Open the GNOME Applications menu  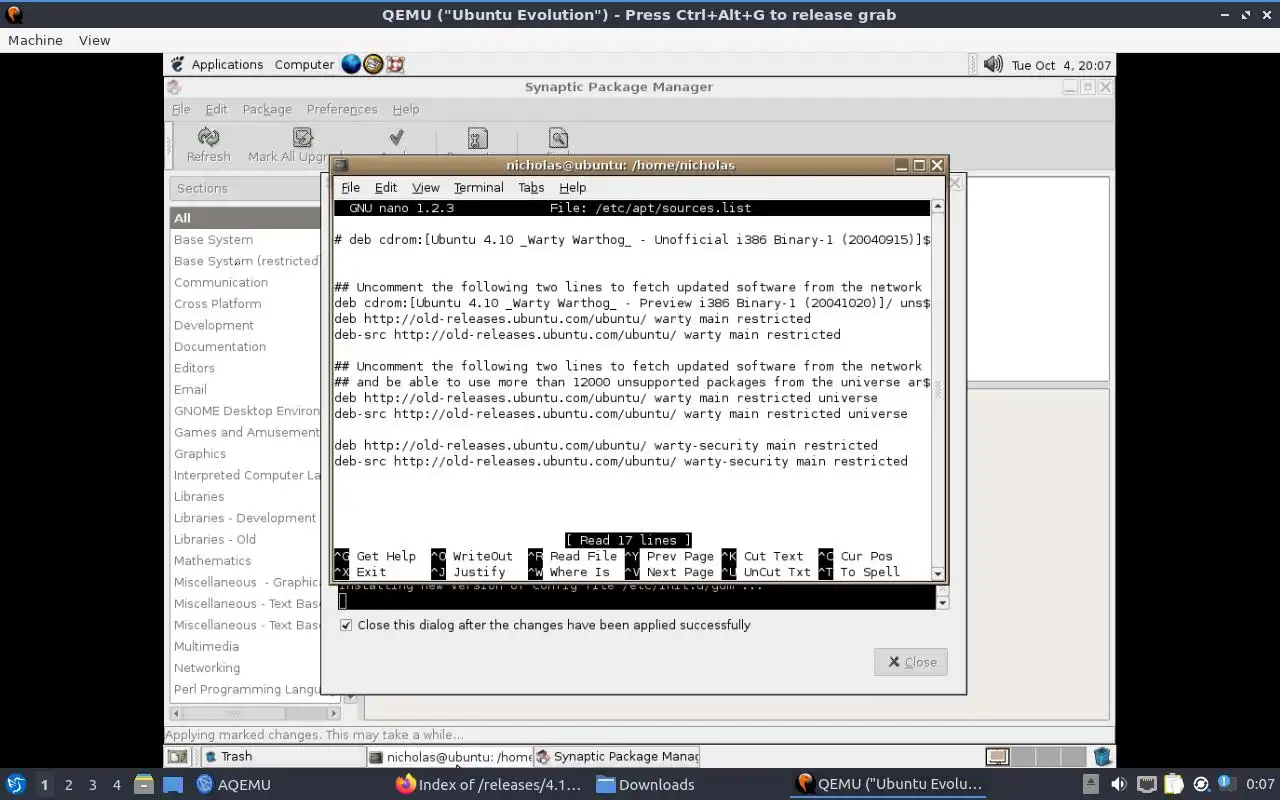click(227, 64)
